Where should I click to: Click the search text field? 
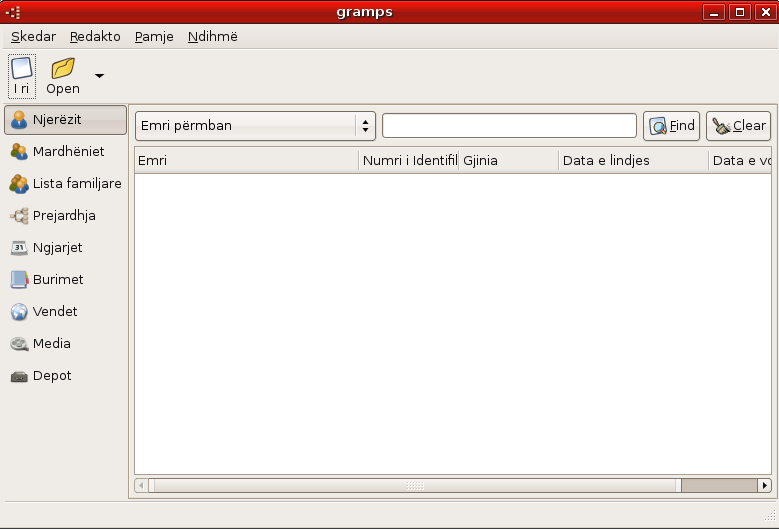(509, 126)
